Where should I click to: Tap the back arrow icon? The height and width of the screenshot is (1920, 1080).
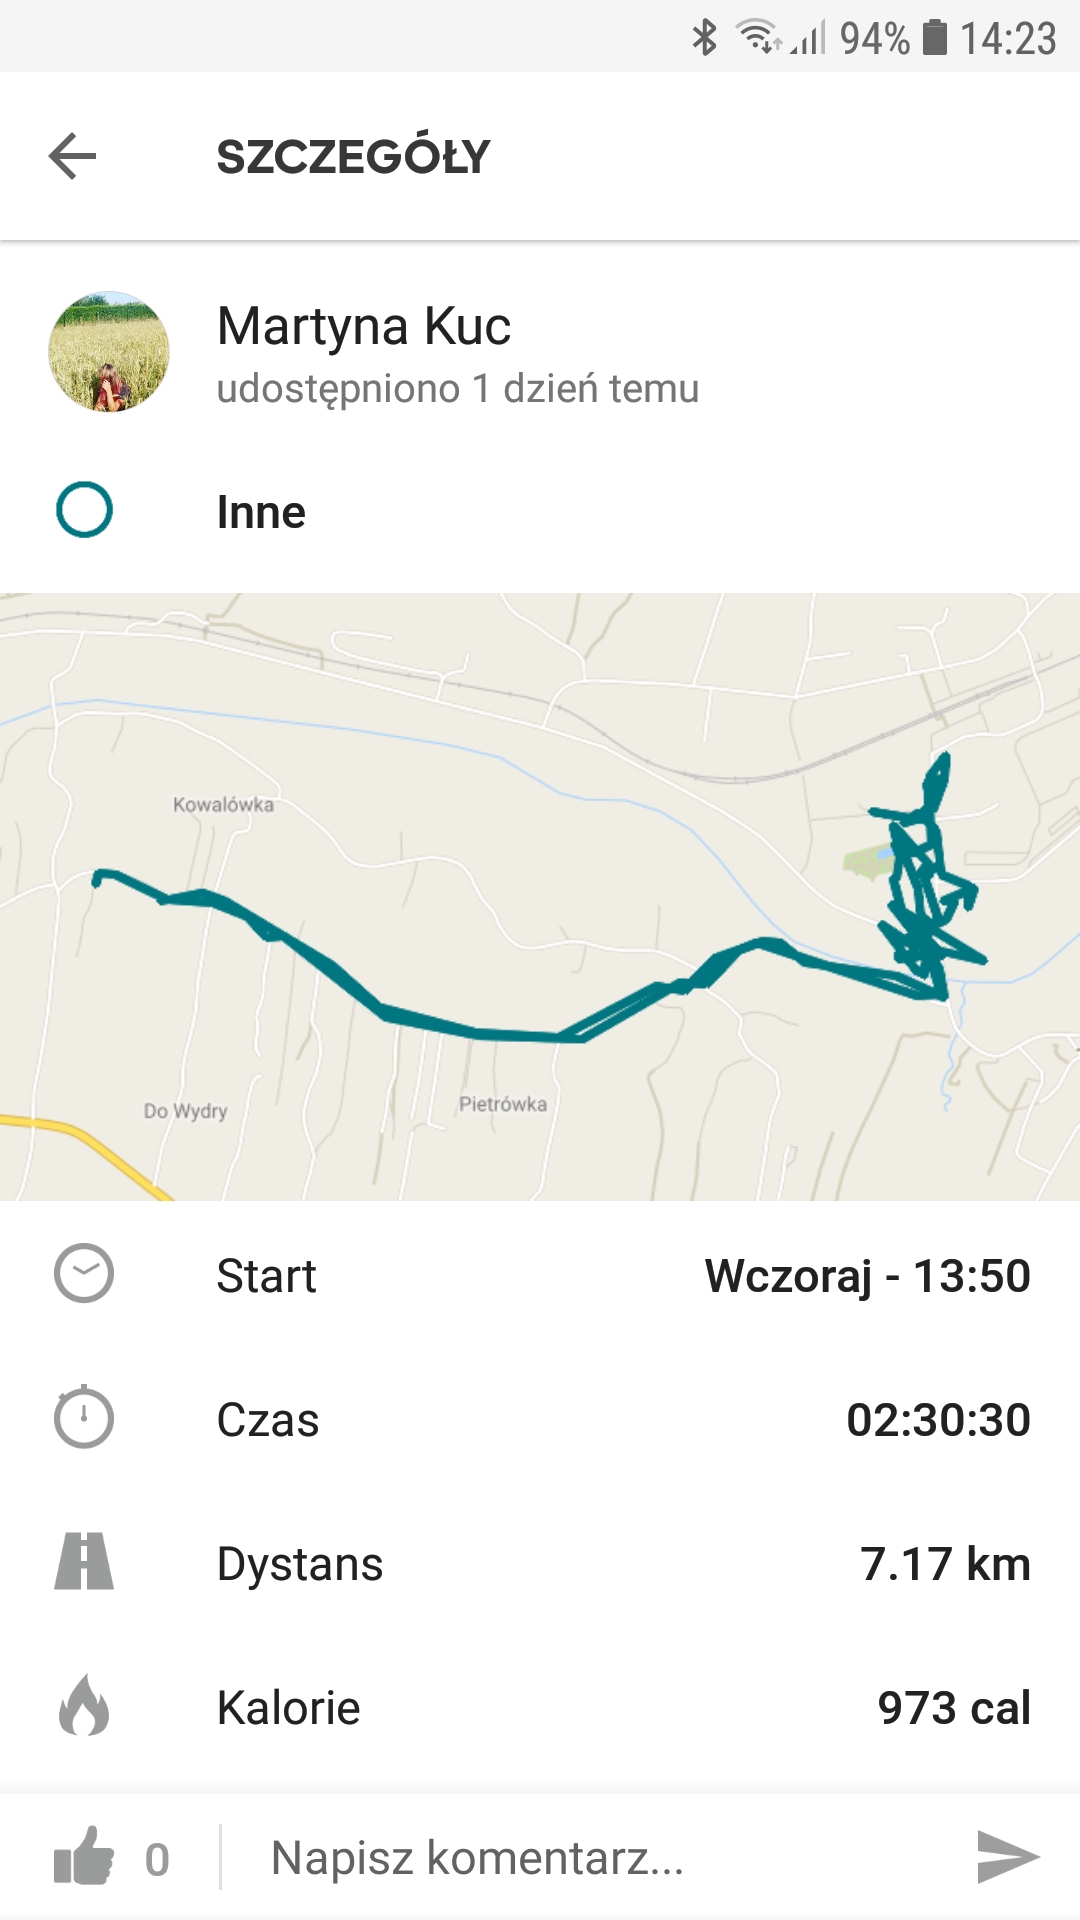point(72,156)
